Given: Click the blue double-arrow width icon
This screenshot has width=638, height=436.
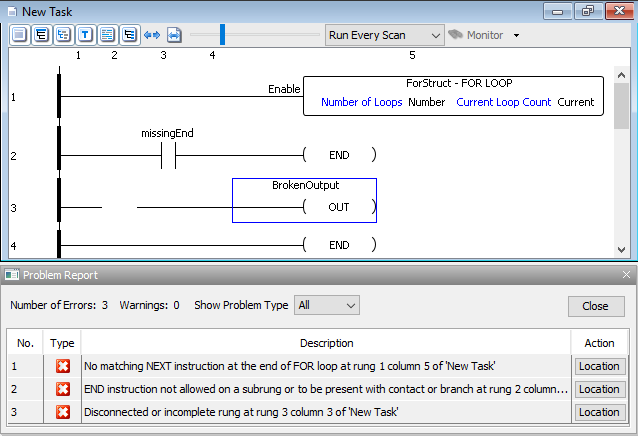Looking at the screenshot, I should tap(152, 35).
